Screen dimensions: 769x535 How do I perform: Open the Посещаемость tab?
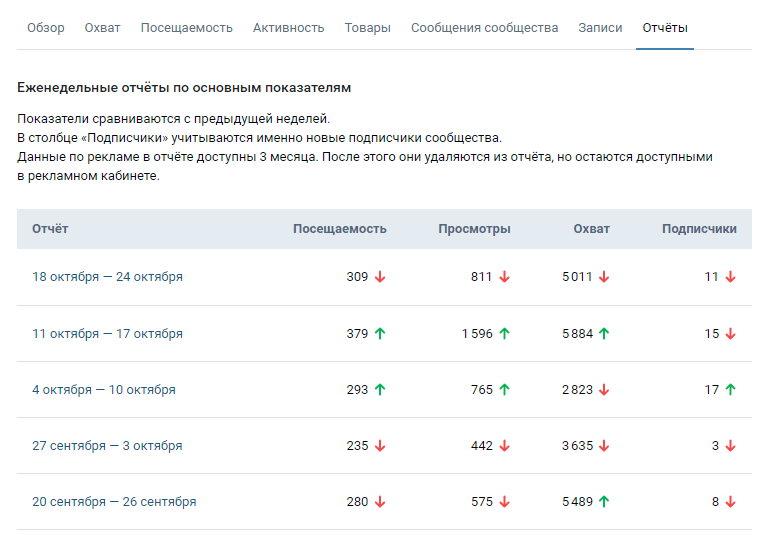[x=186, y=28]
